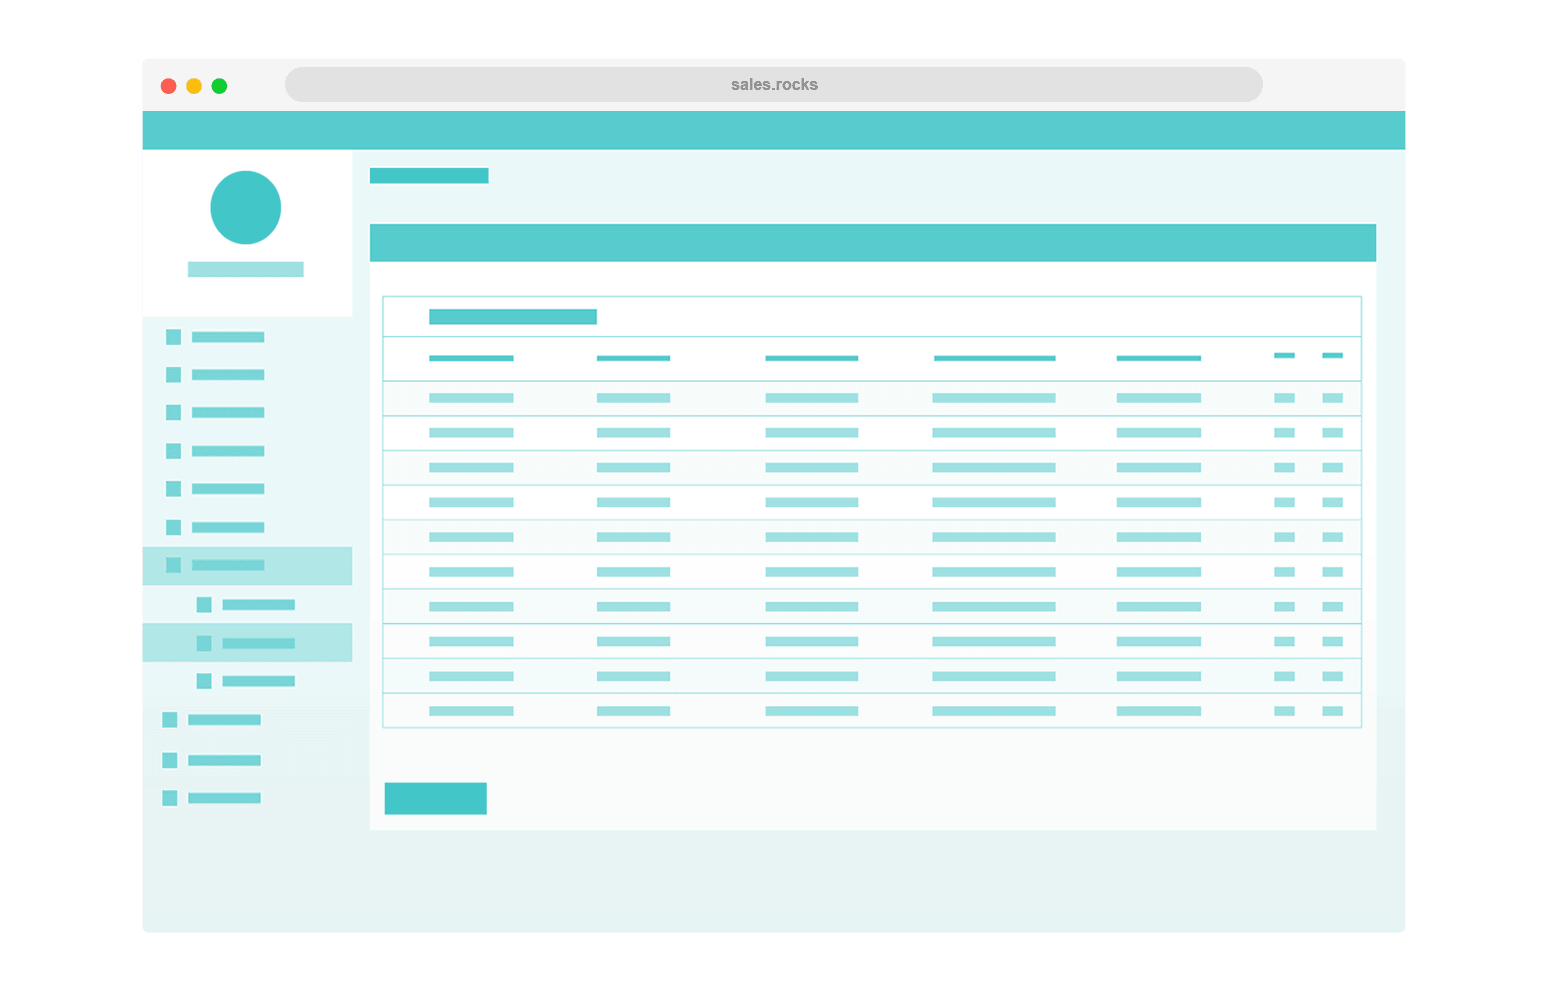Click the page title above the table panel
This screenshot has height=1000, width=1550.
coord(429,176)
